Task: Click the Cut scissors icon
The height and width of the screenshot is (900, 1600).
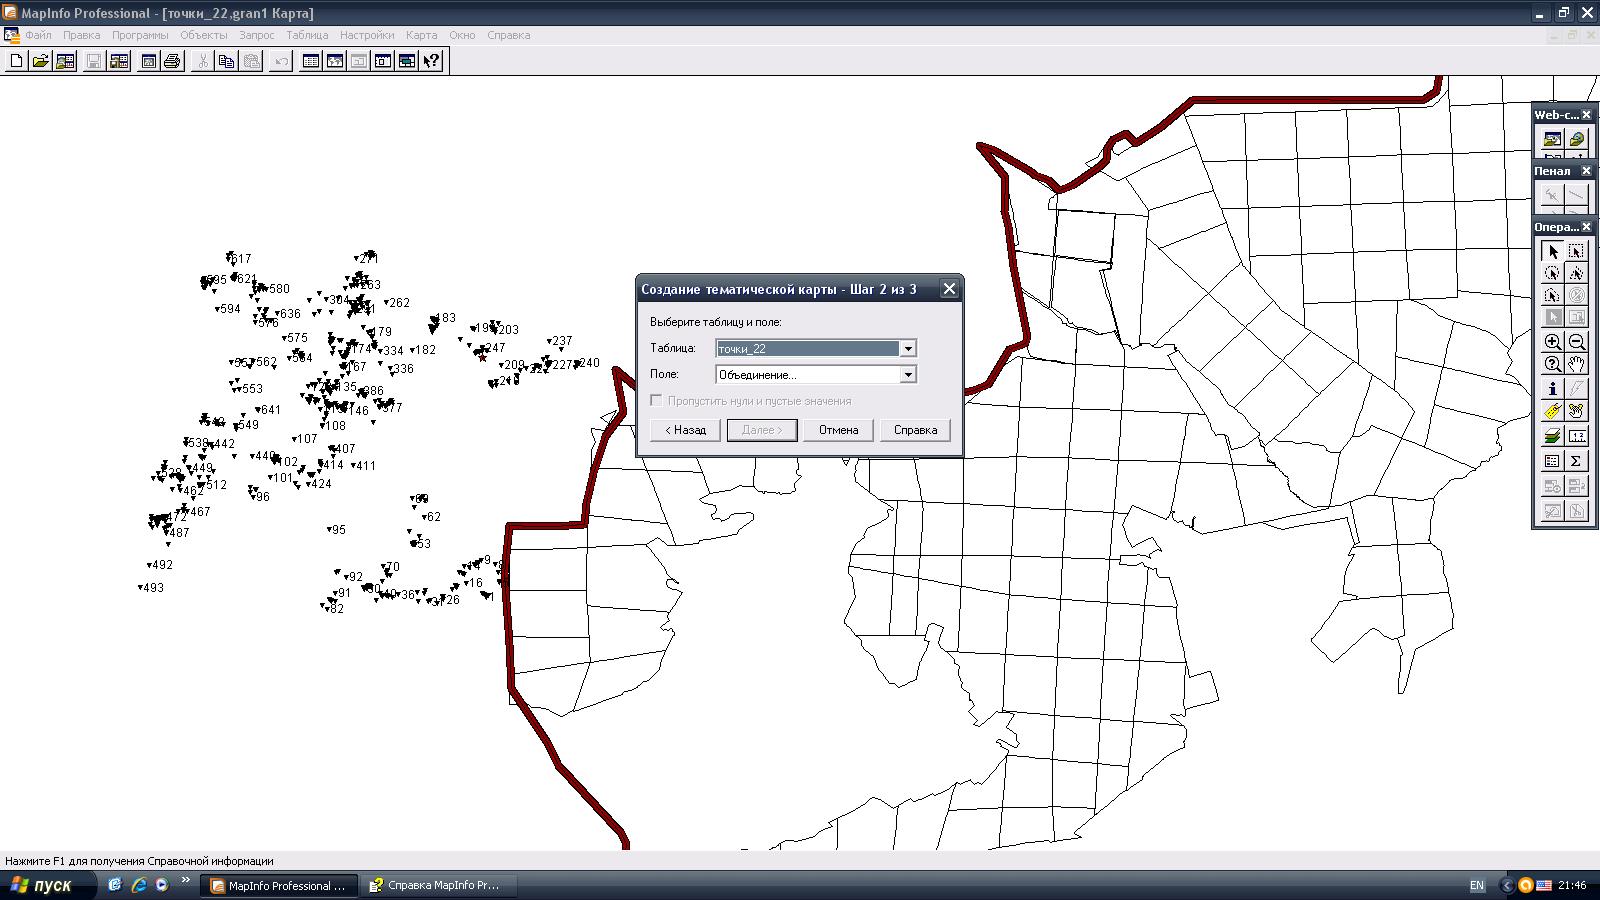Action: coord(202,61)
